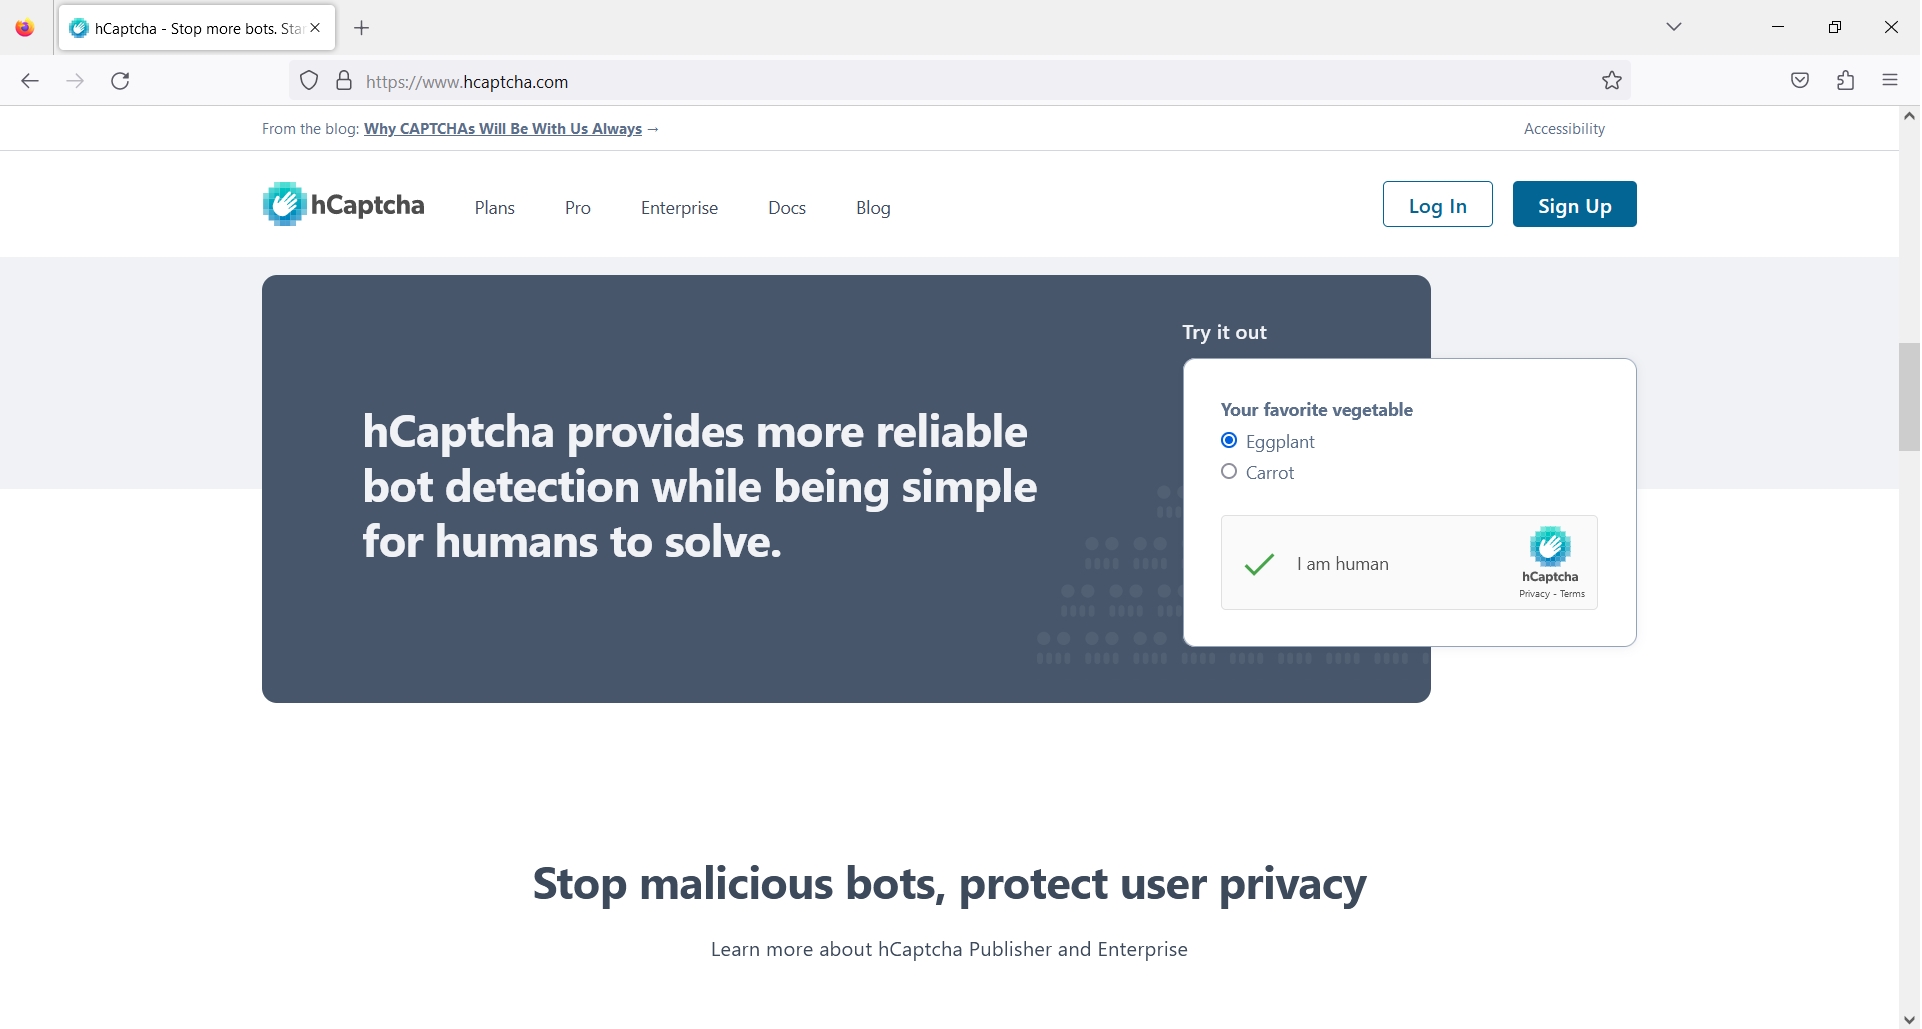The height and width of the screenshot is (1029, 1922).
Task: Open the list-all-tabs dropdown arrow
Action: [x=1675, y=27]
